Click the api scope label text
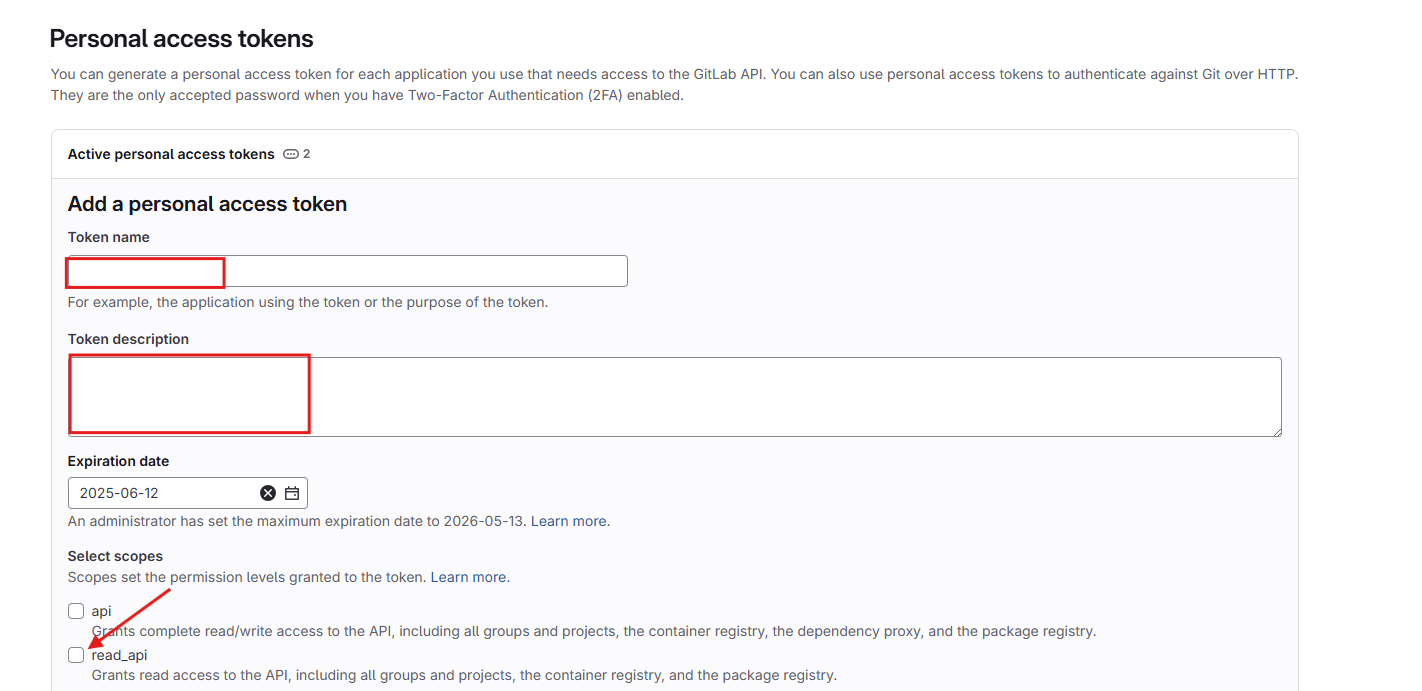This screenshot has width=1422, height=691. click(101, 611)
